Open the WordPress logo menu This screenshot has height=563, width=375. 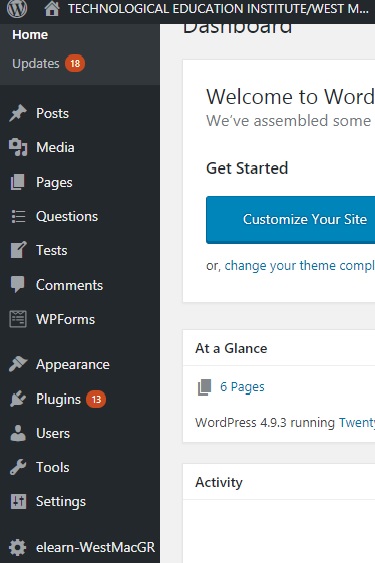[17, 9]
